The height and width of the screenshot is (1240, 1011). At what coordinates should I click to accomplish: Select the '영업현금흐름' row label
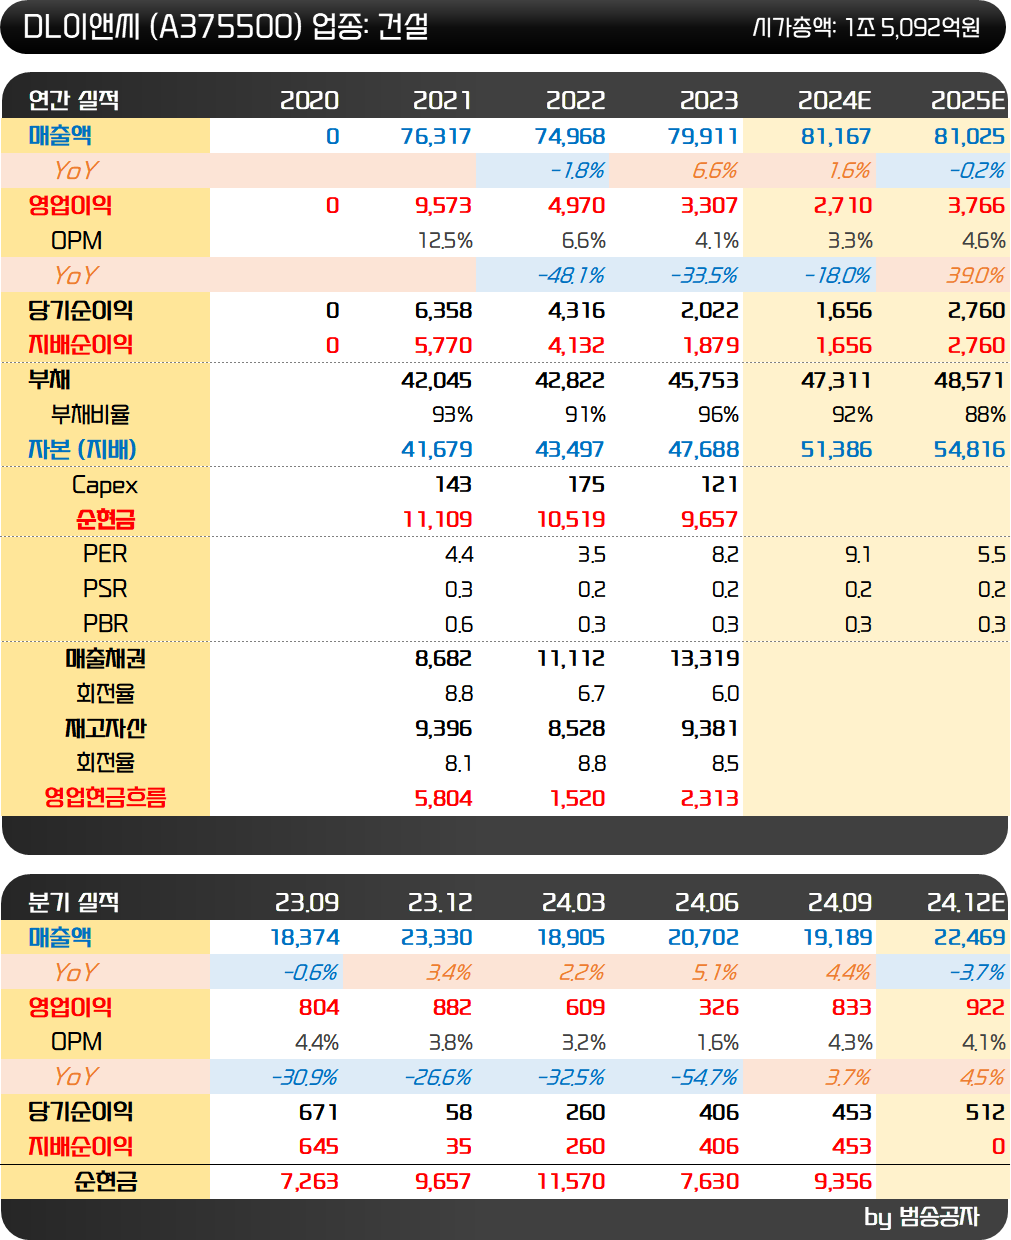[x=105, y=797]
